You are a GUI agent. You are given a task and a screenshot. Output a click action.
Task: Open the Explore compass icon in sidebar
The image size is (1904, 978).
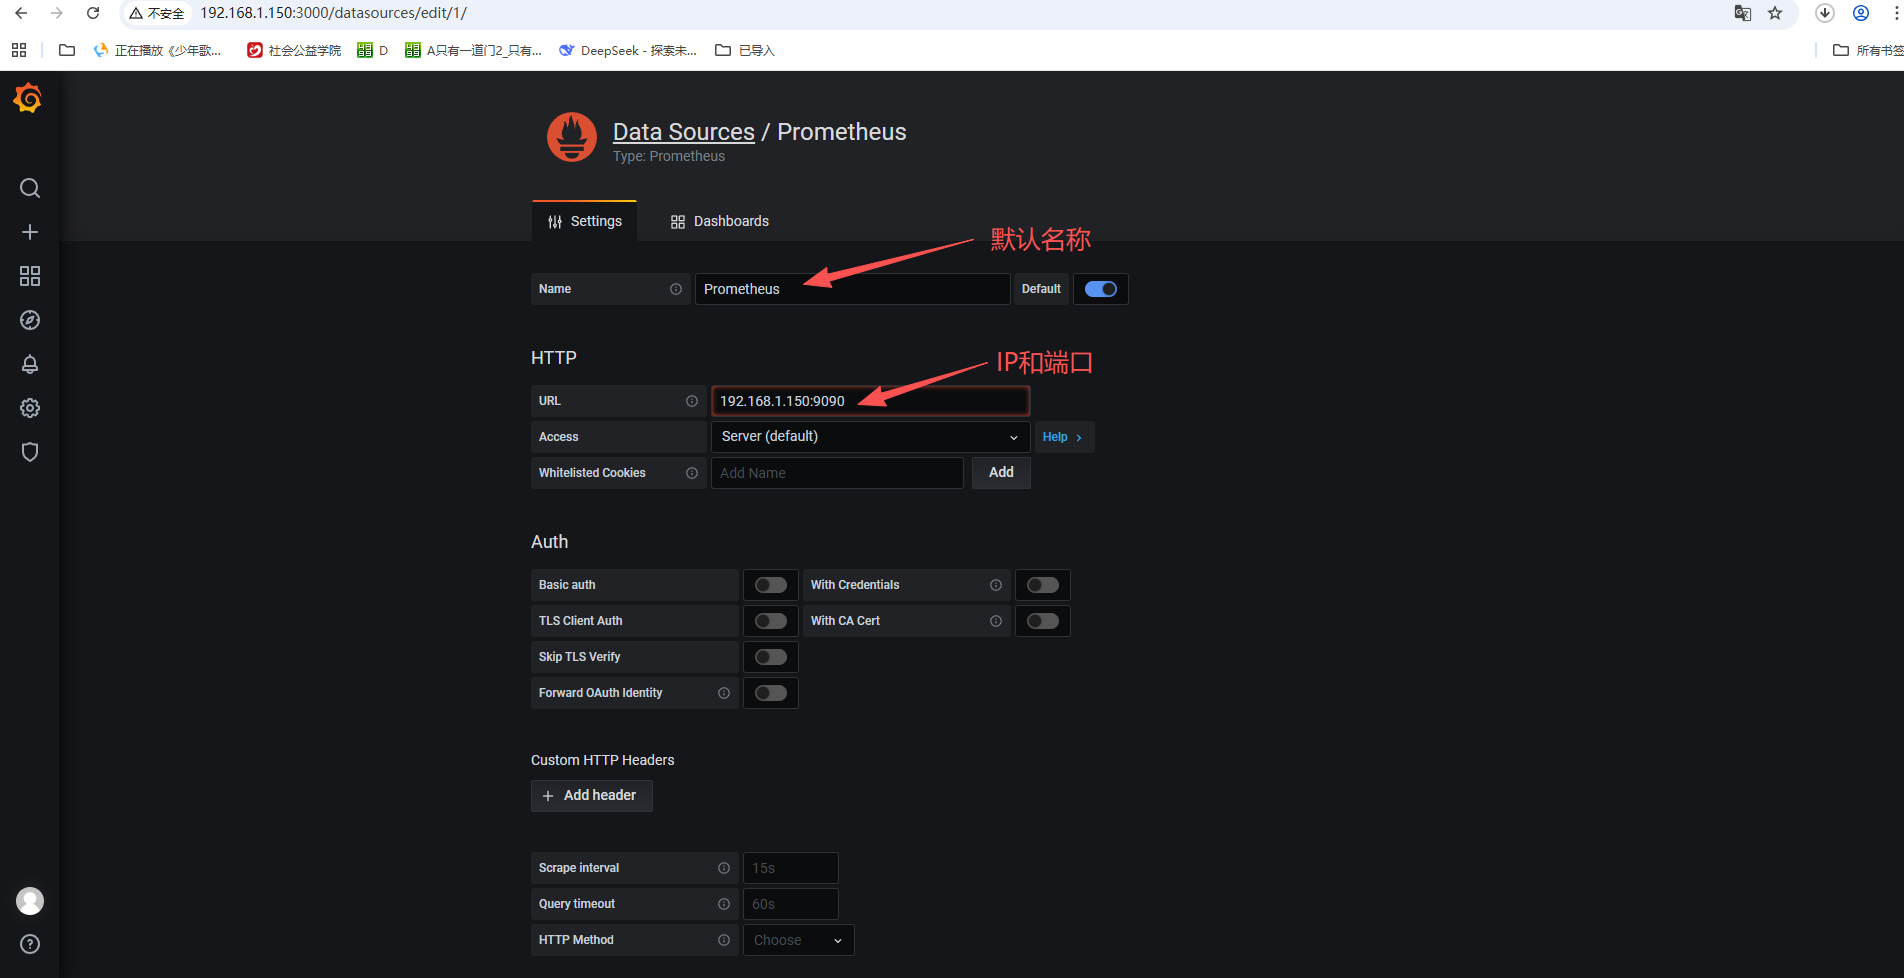click(x=30, y=320)
